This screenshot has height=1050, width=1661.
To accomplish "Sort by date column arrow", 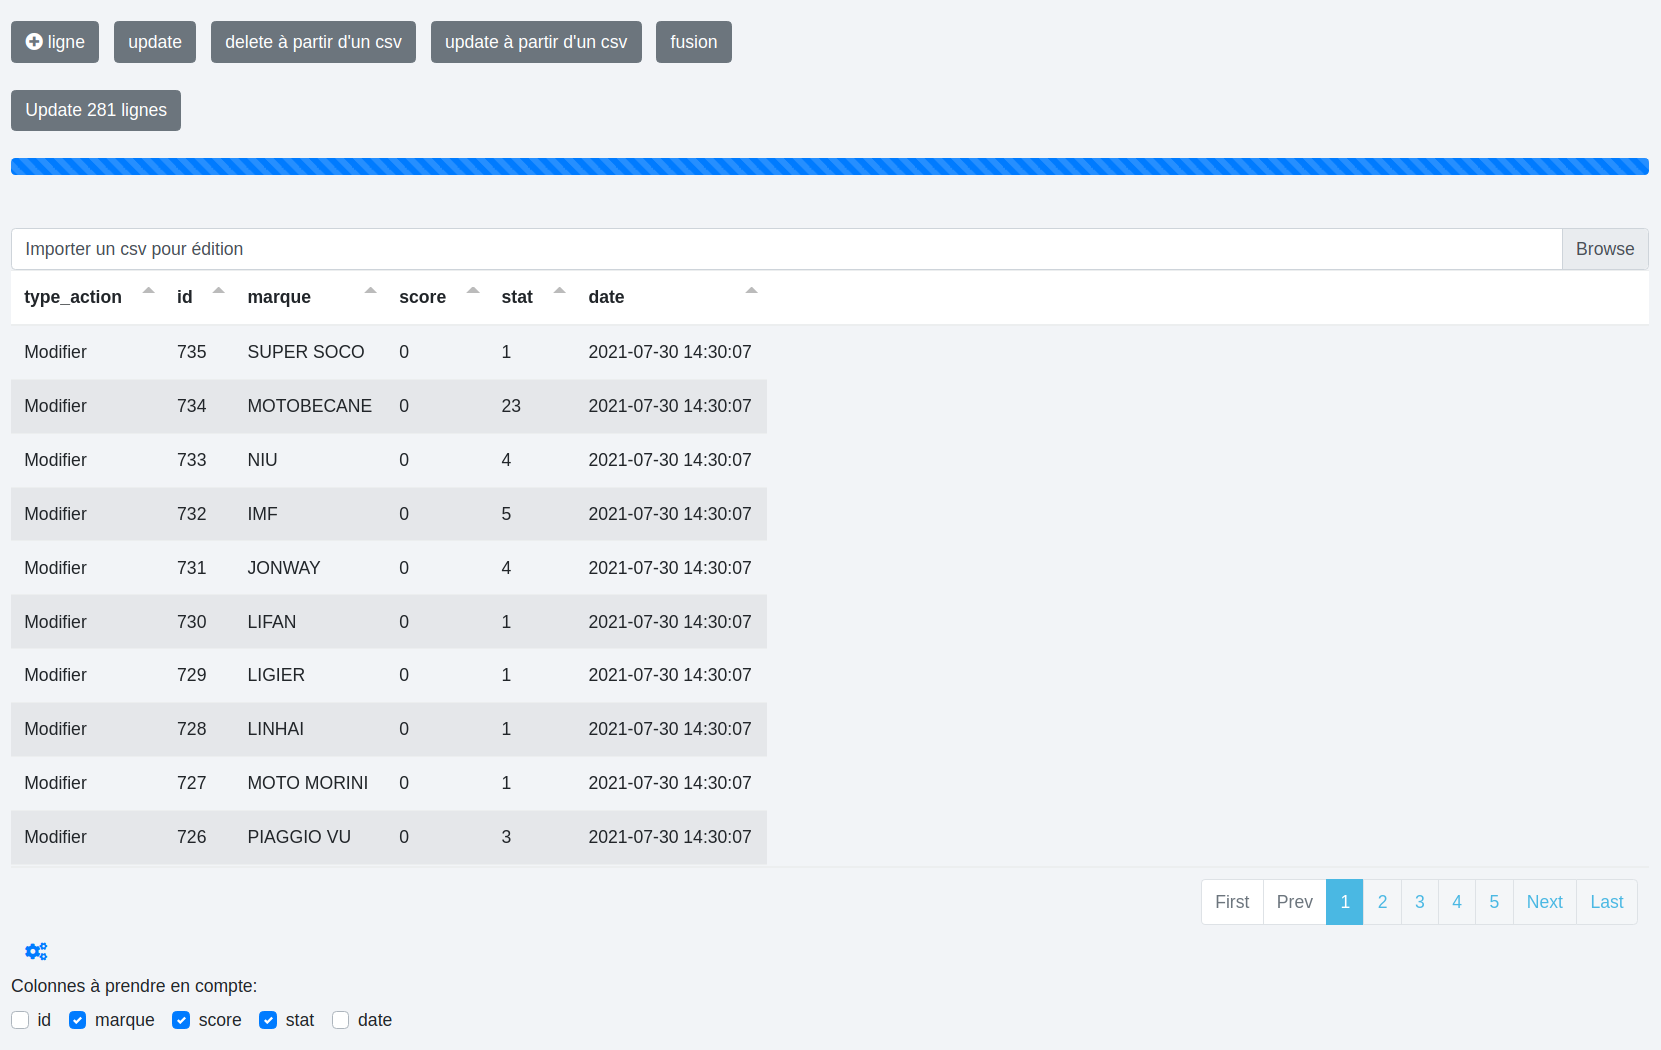I will [x=751, y=292].
